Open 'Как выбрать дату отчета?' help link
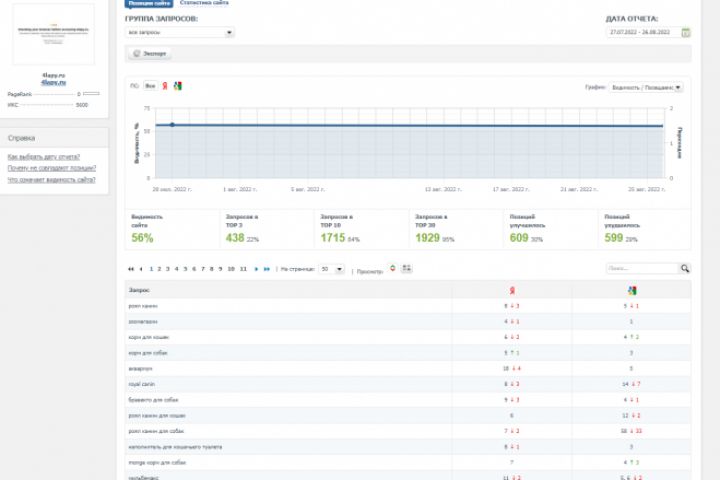This screenshot has width=720, height=480. pos(44,157)
